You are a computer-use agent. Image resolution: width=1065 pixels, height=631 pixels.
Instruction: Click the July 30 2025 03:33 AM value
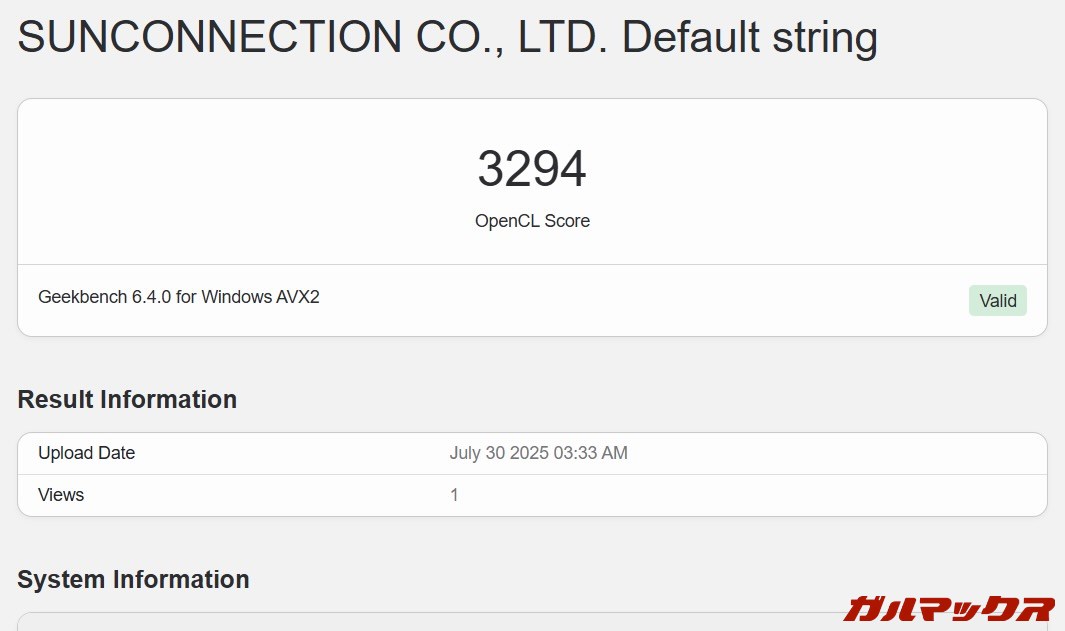point(538,453)
